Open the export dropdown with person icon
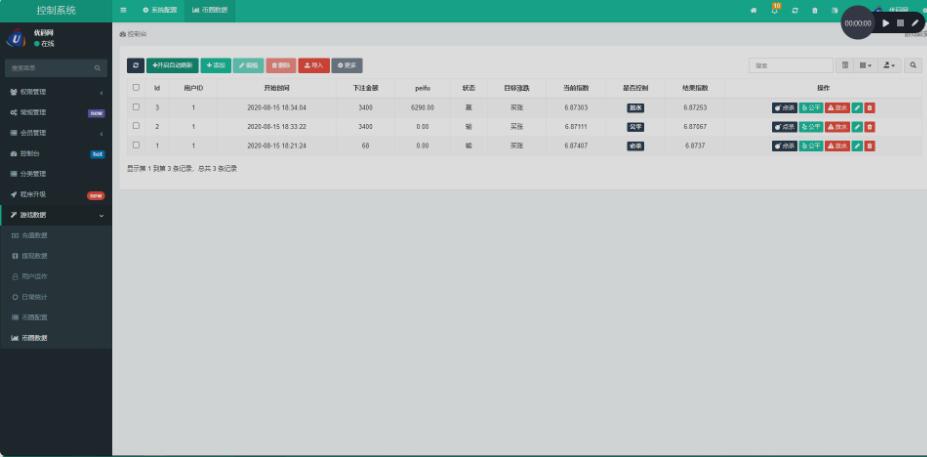 point(889,65)
